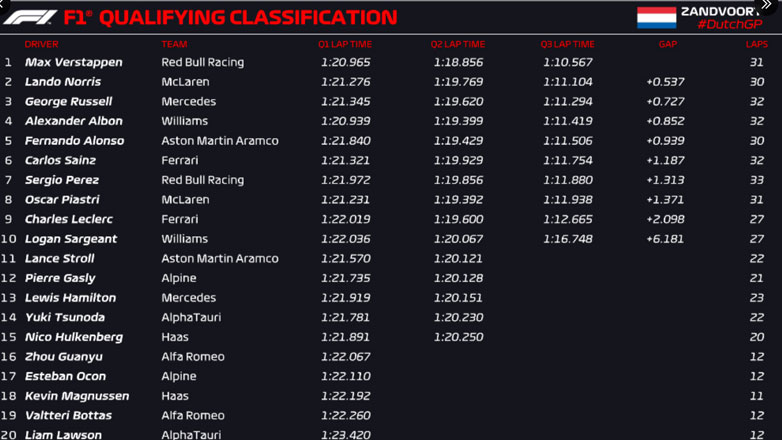Click the TEAM column header
782x440 pixels.
(x=174, y=44)
